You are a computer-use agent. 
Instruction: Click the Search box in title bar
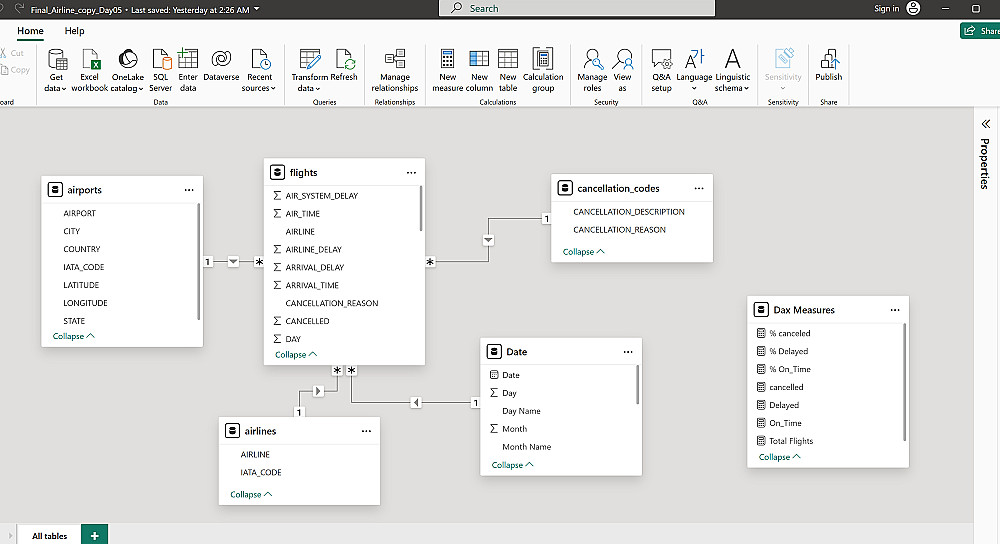coord(577,8)
